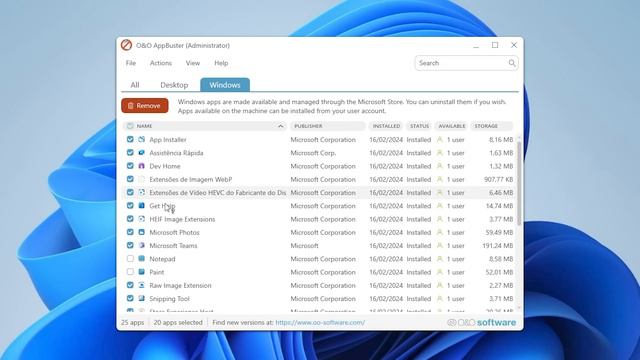Sort by the Storage column header
640x360 pixels.
point(492,126)
